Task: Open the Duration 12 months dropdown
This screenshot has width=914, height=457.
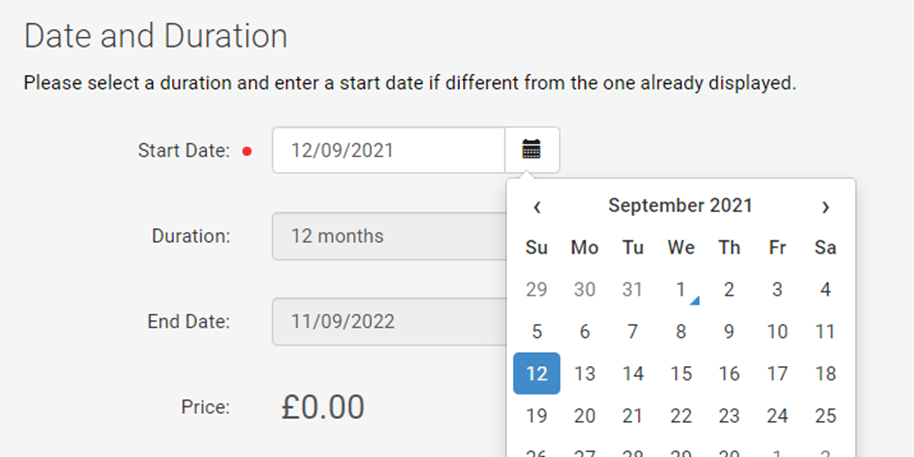Action: [x=389, y=236]
